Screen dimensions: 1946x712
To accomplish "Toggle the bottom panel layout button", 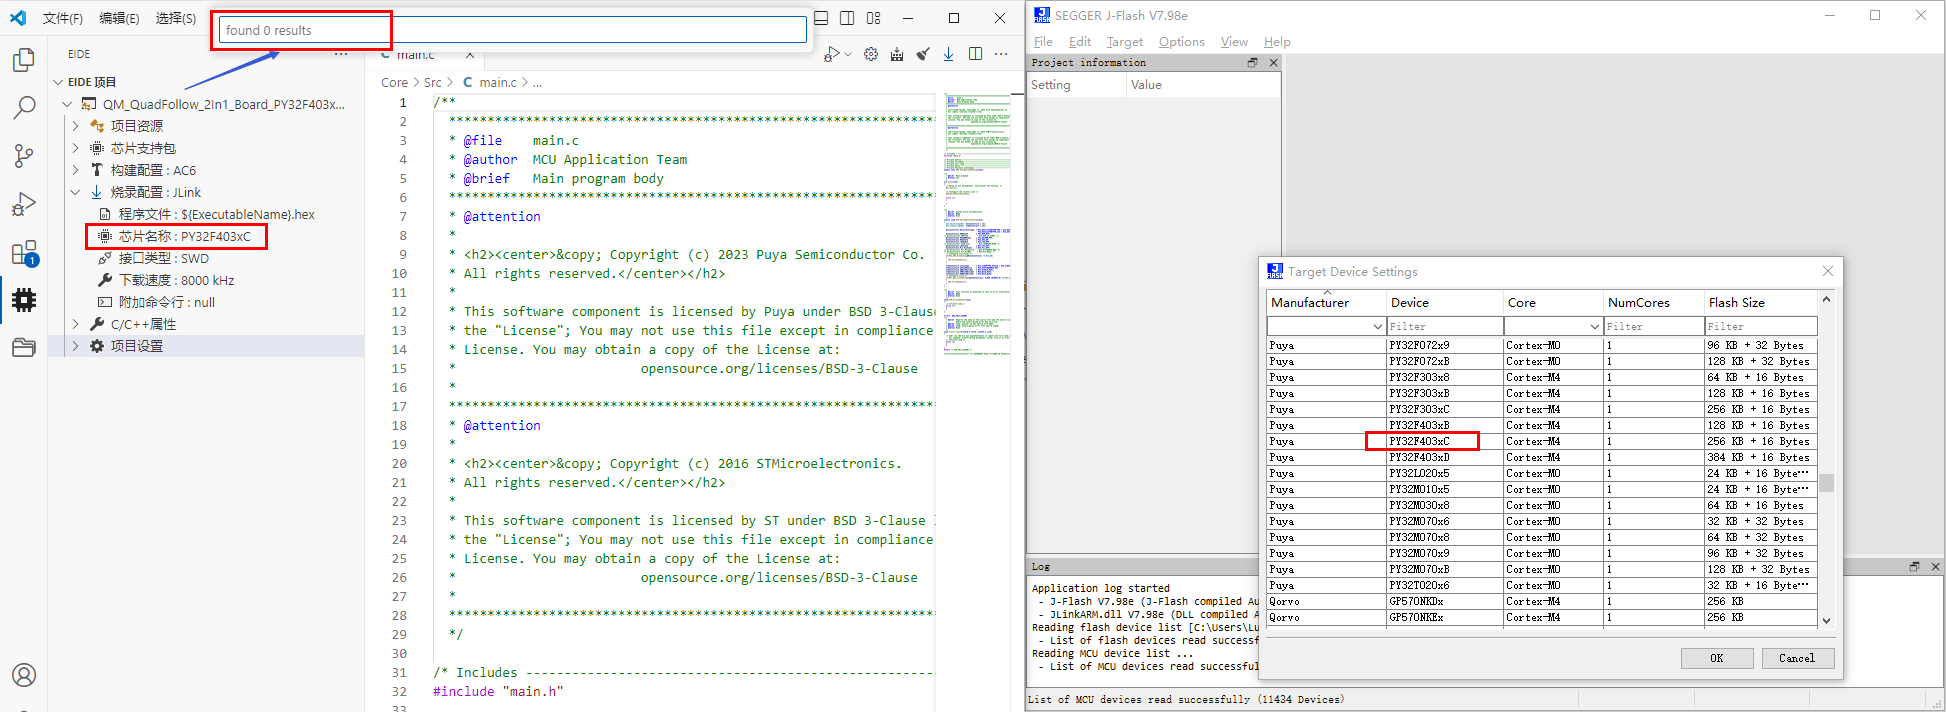I will (x=821, y=18).
